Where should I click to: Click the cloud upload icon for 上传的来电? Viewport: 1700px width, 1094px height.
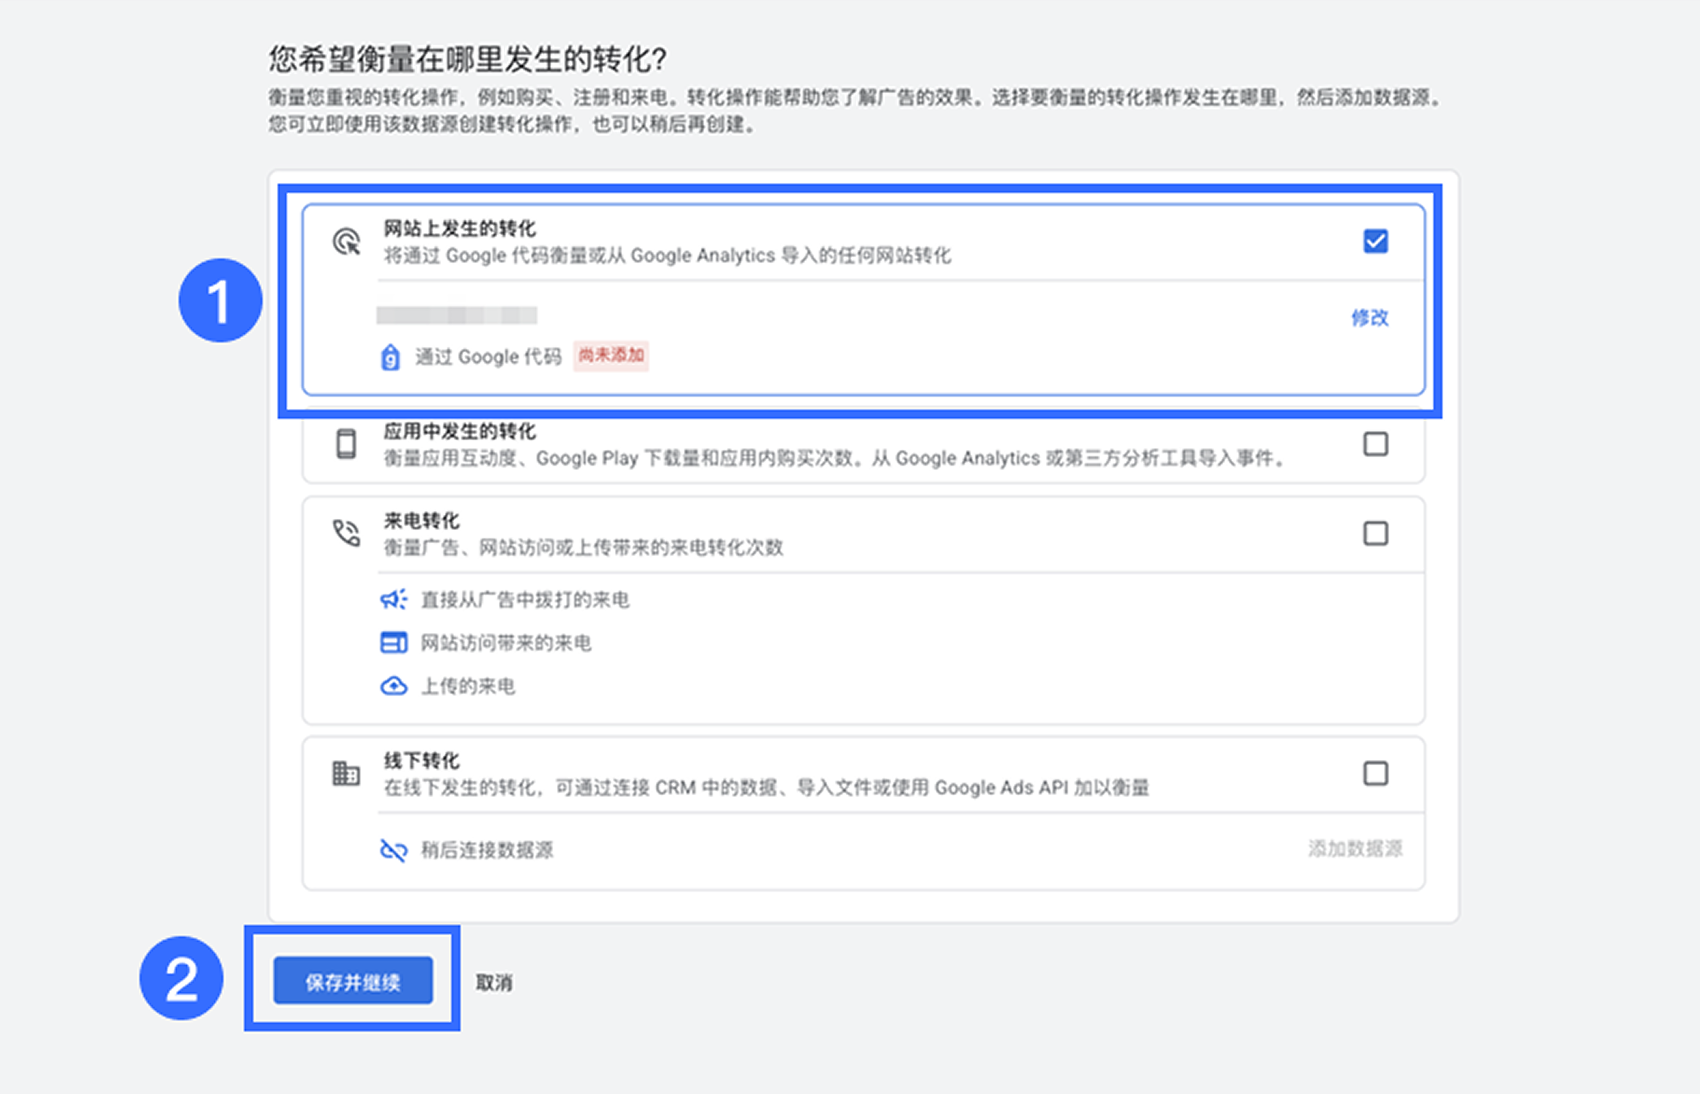click(x=394, y=686)
